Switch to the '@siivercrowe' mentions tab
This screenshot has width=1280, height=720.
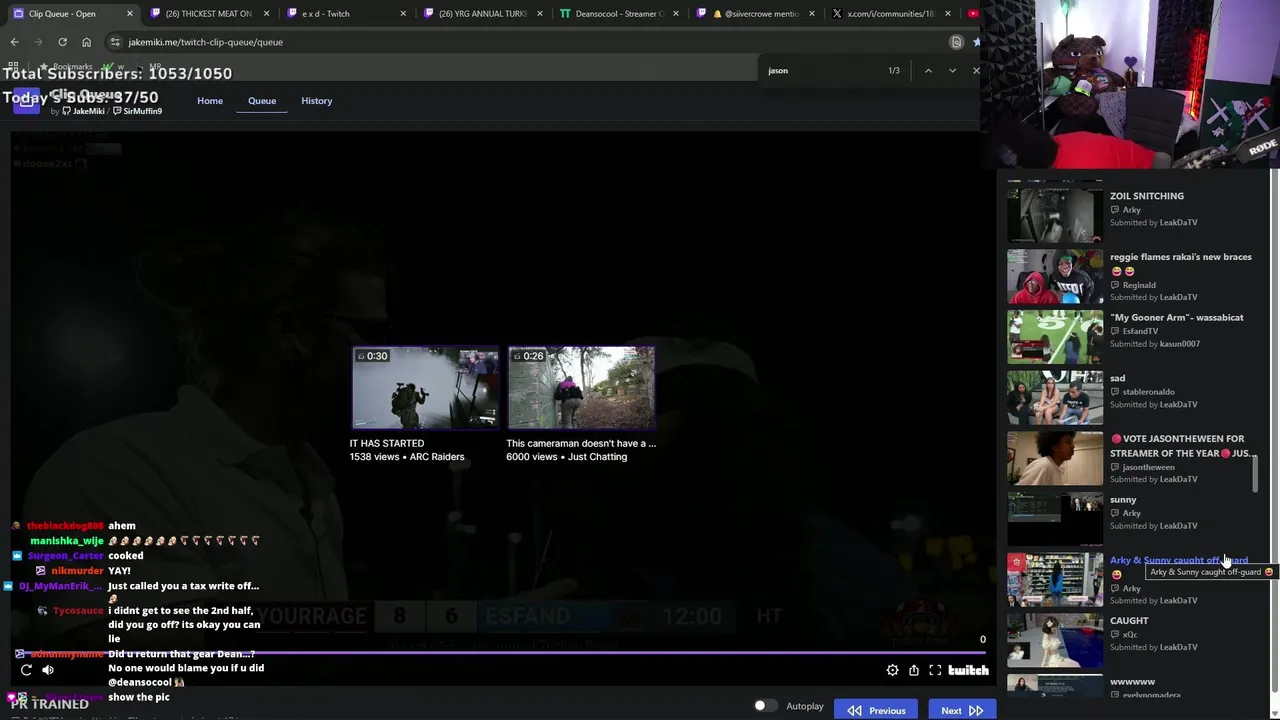pyautogui.click(x=756, y=13)
